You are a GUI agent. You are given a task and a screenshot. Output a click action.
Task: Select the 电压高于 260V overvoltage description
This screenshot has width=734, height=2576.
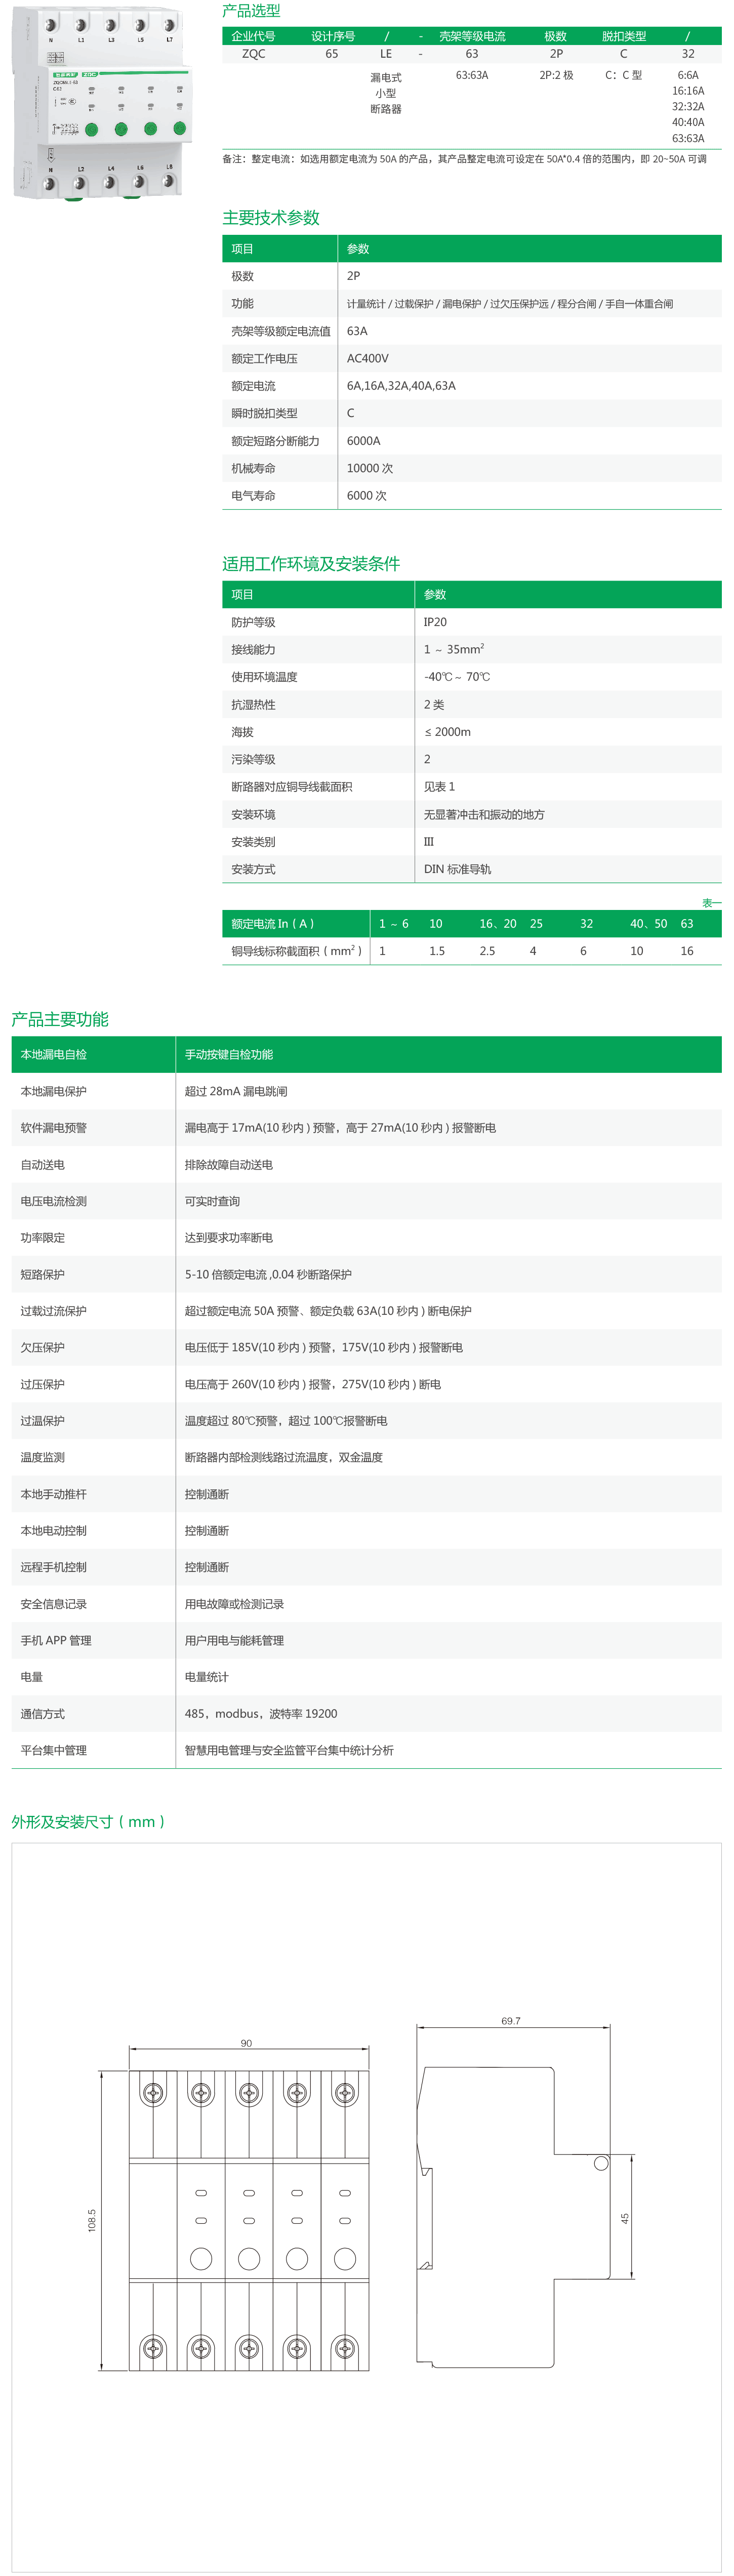pyautogui.click(x=313, y=1385)
